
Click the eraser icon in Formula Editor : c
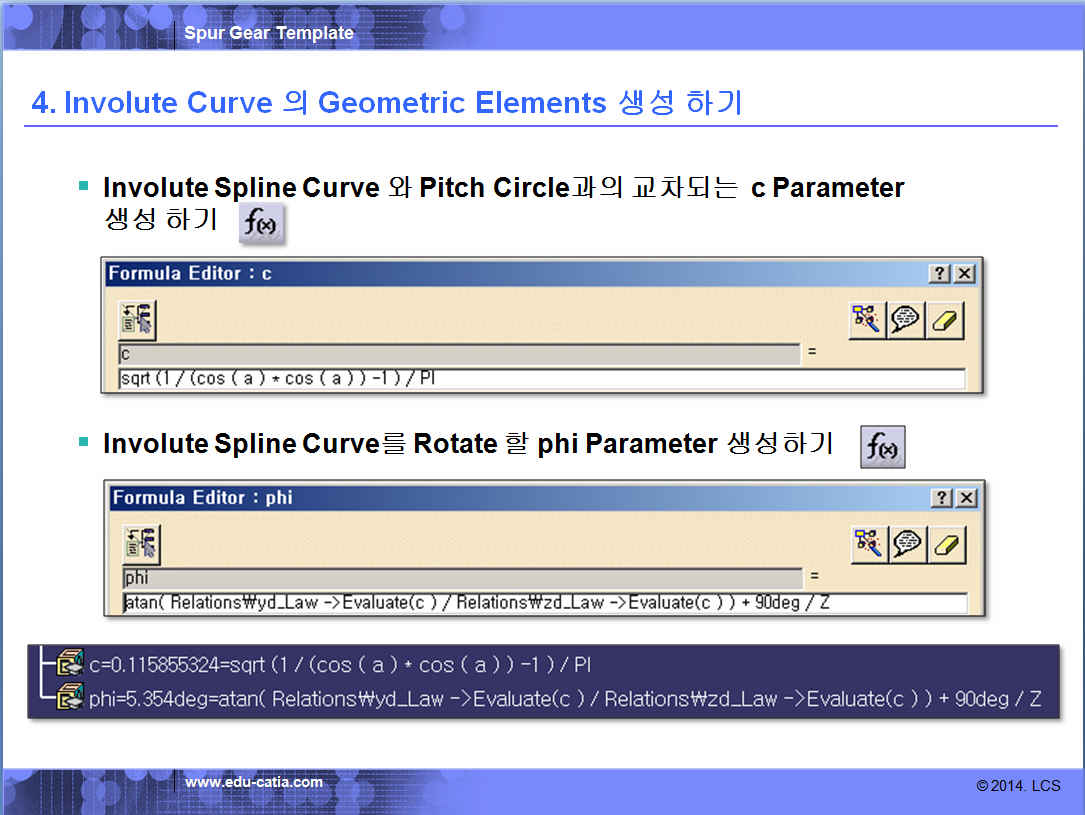pyautogui.click(x=944, y=320)
